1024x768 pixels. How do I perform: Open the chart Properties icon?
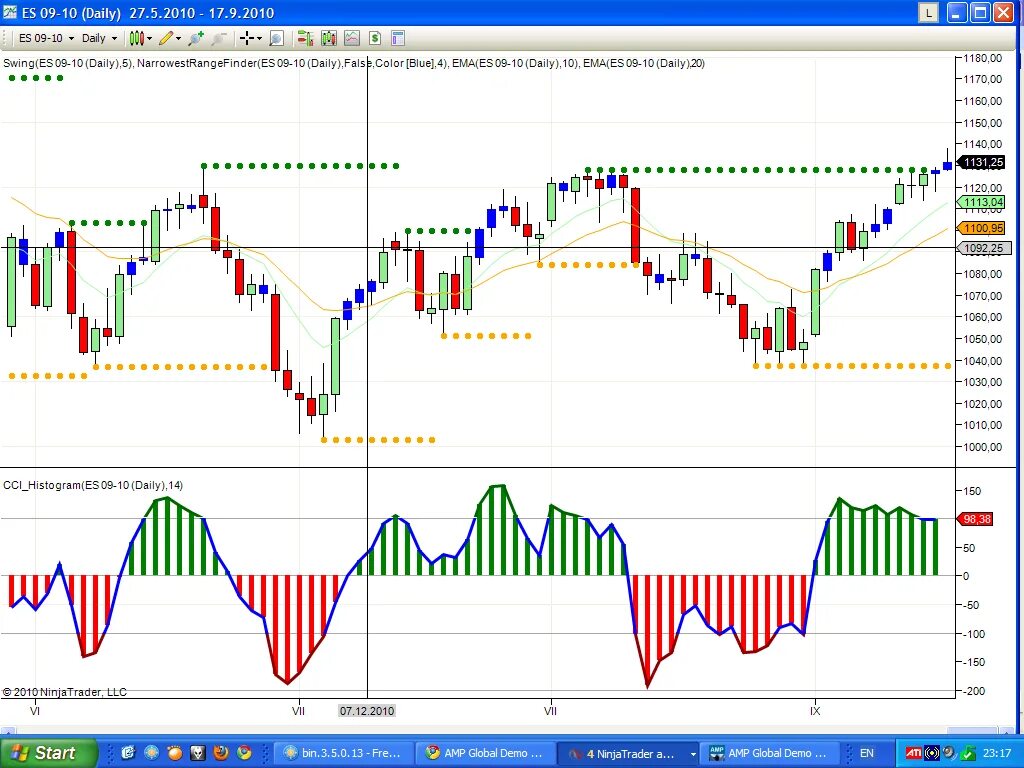(x=398, y=39)
